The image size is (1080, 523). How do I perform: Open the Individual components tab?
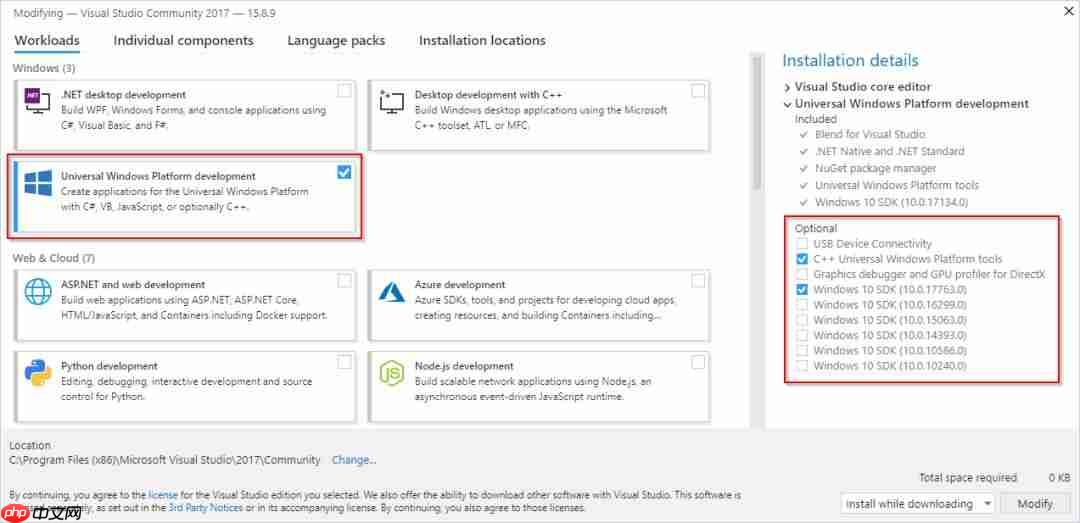click(183, 41)
